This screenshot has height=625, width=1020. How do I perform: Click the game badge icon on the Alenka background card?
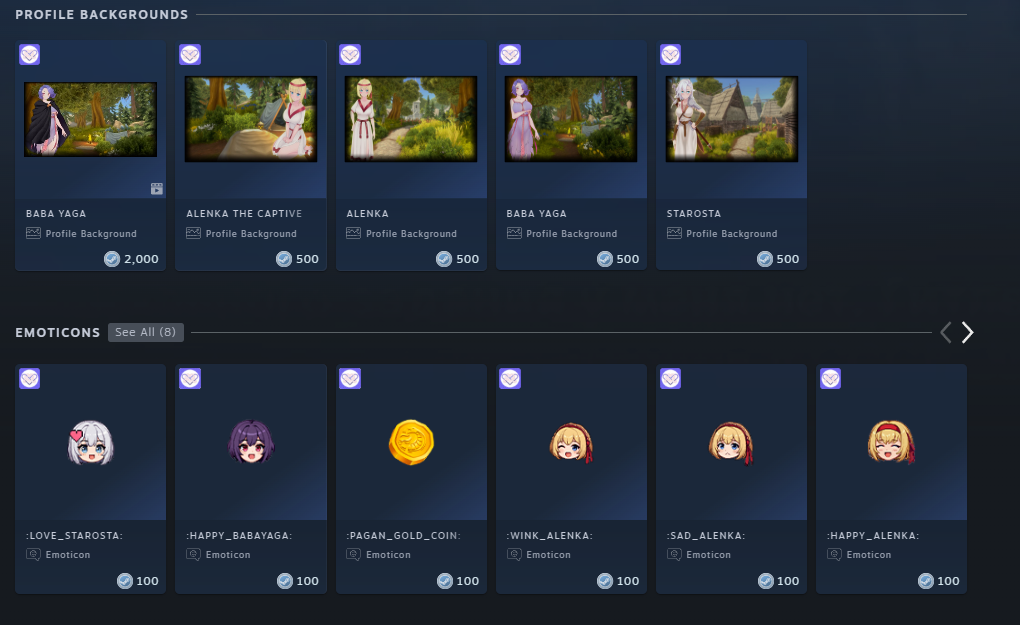[350, 55]
